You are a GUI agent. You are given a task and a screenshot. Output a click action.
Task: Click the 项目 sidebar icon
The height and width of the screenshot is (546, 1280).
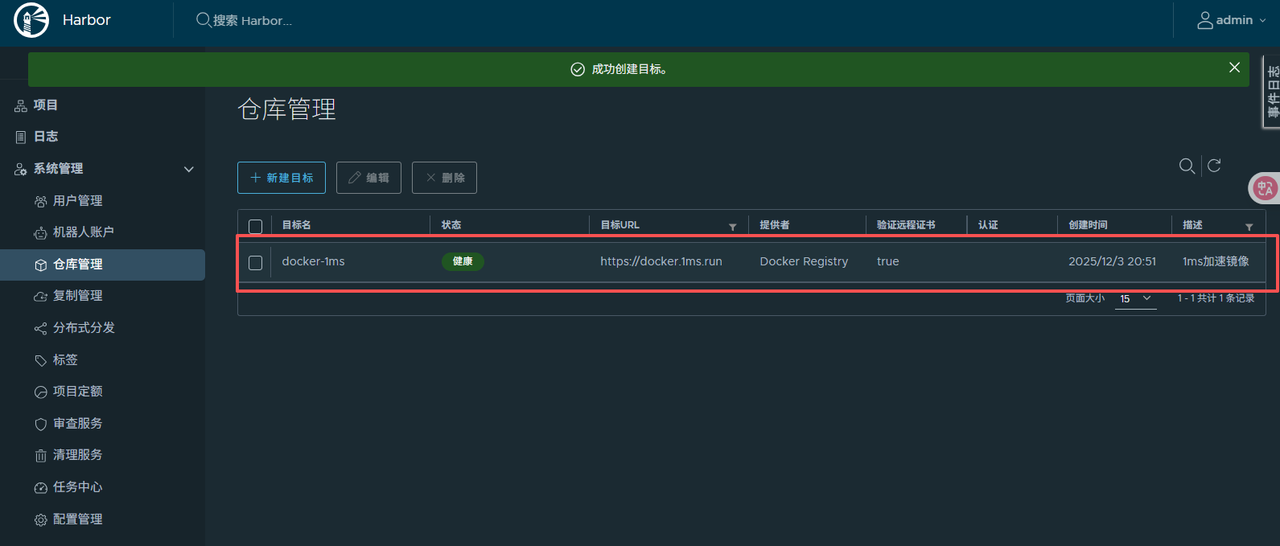pyautogui.click(x=21, y=105)
